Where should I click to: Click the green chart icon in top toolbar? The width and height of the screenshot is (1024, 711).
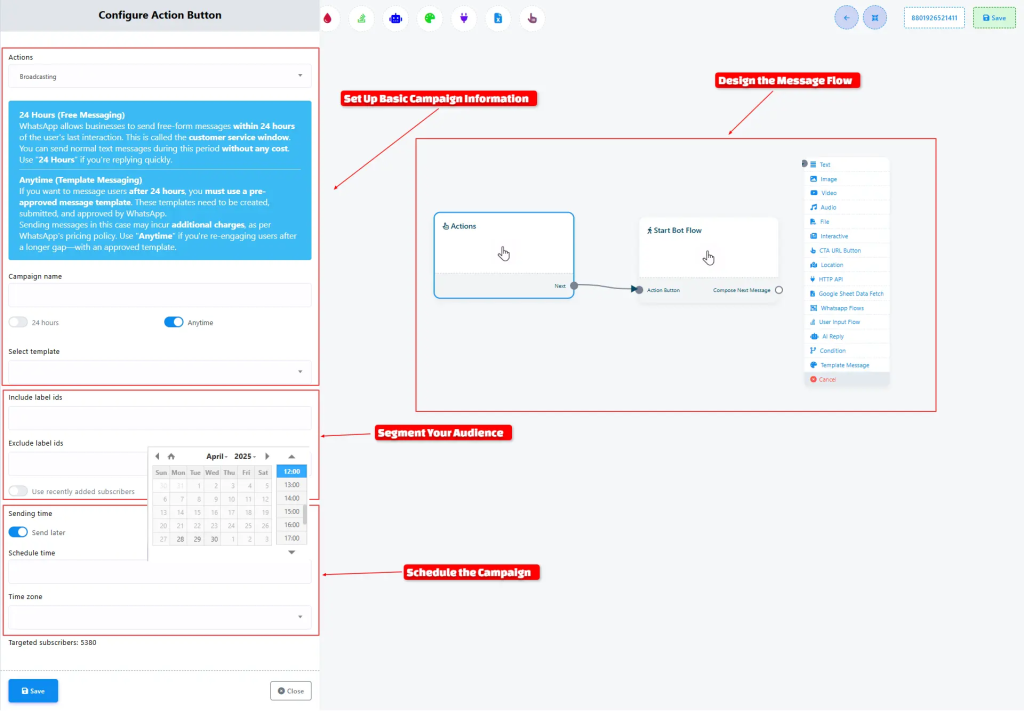pos(362,18)
